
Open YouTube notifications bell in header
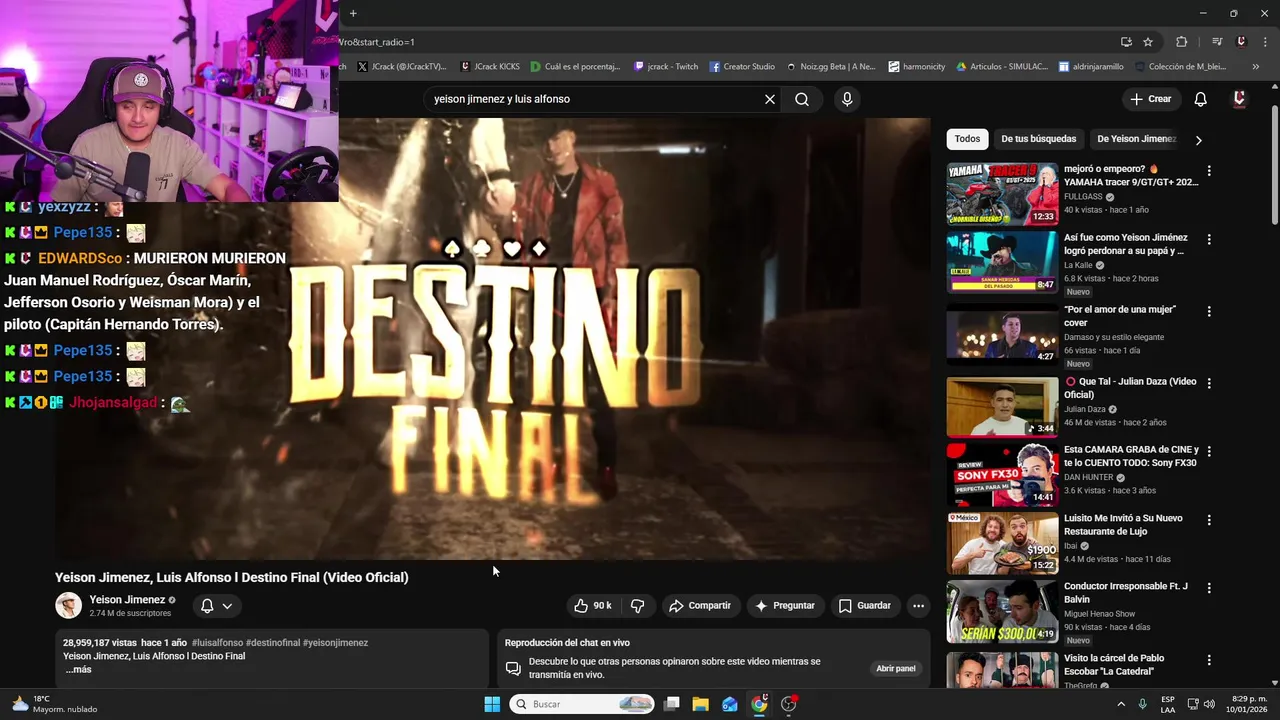click(1201, 99)
